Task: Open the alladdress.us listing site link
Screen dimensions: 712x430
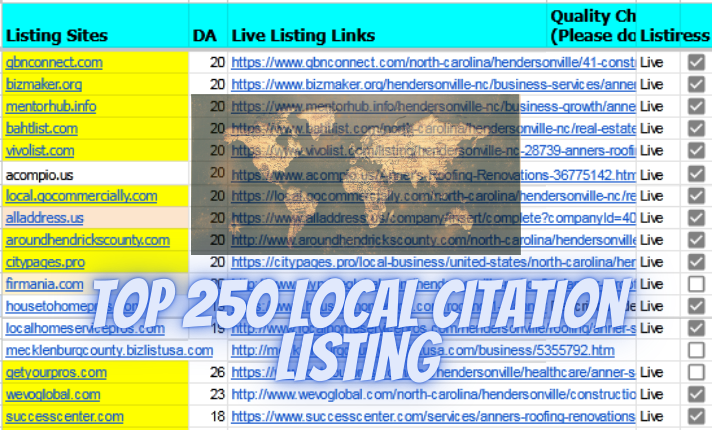Action: [x=44, y=218]
